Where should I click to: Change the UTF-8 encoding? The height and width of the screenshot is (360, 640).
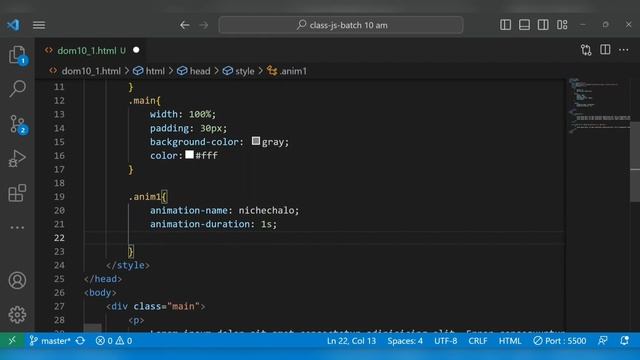tap(446, 340)
